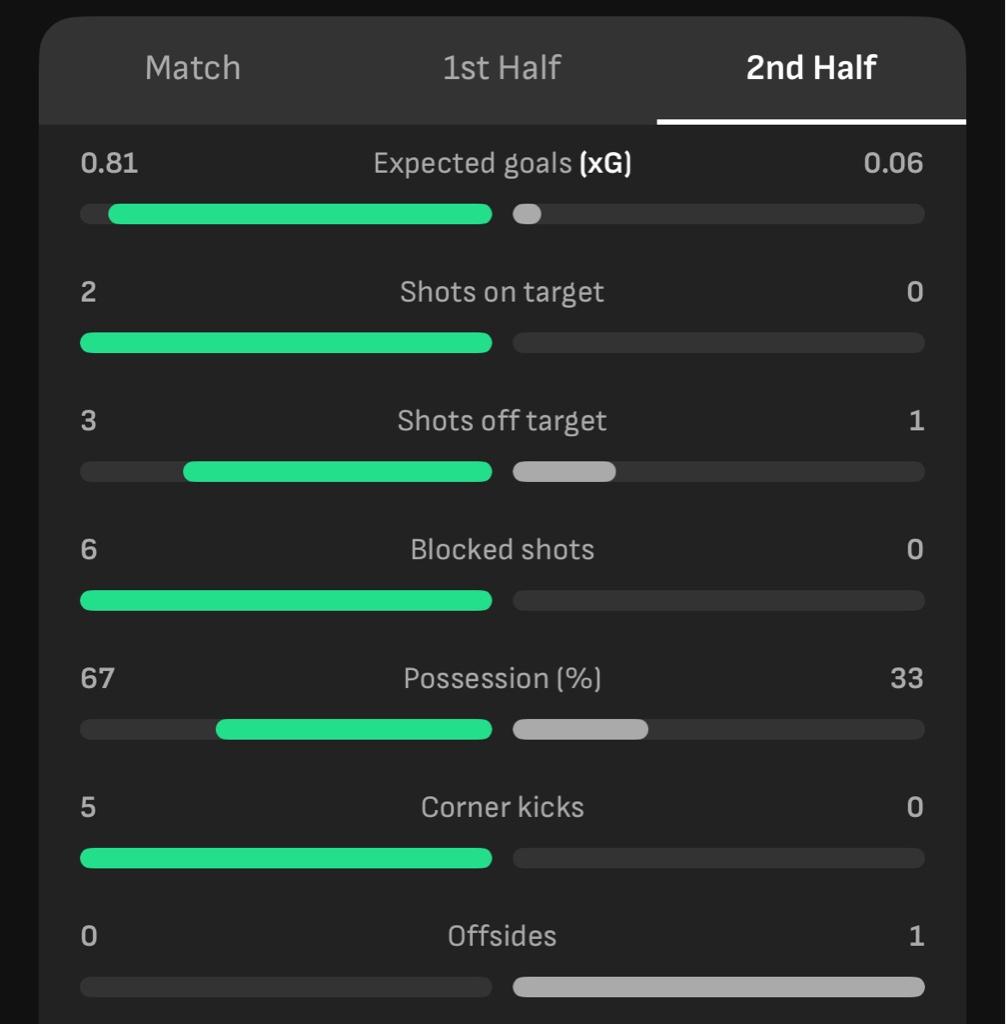Click the green Blocked shots bar
The height and width of the screenshot is (1024, 1006).
point(286,600)
